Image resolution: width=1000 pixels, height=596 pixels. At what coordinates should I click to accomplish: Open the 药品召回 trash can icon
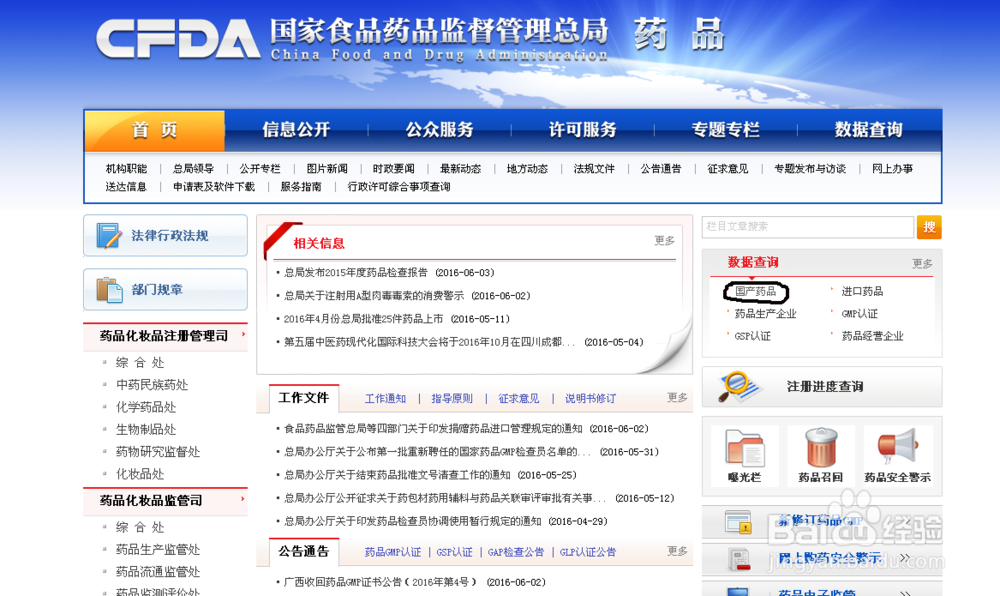click(821, 447)
